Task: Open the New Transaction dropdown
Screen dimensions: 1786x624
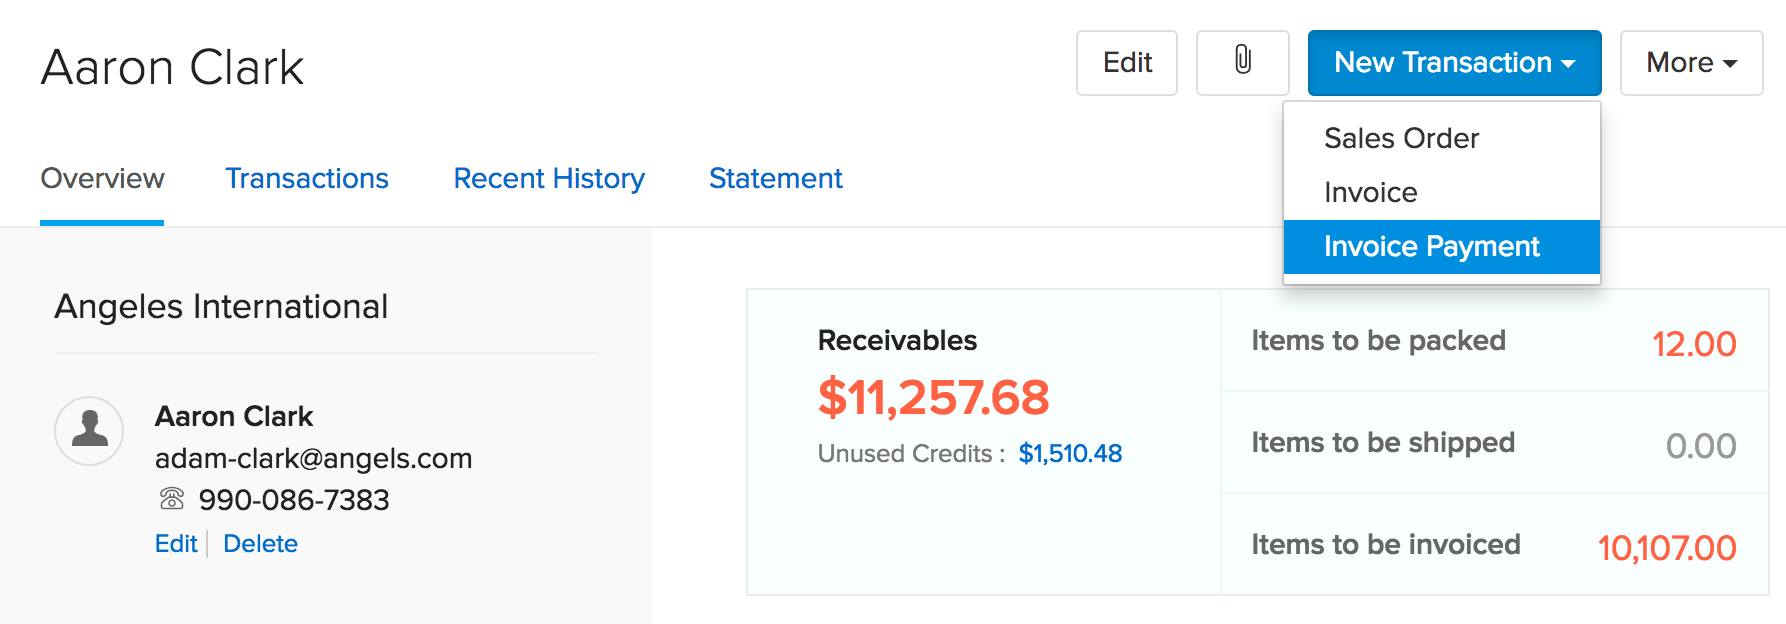Action: point(1454,62)
